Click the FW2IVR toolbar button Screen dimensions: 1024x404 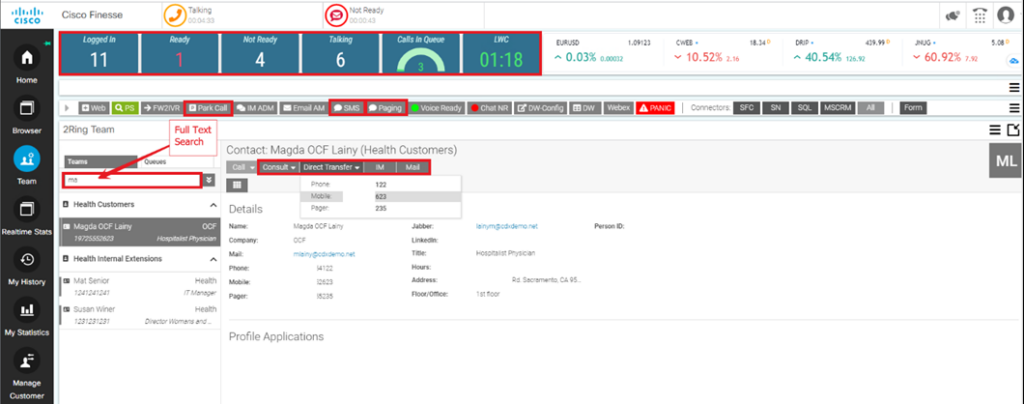[162, 108]
